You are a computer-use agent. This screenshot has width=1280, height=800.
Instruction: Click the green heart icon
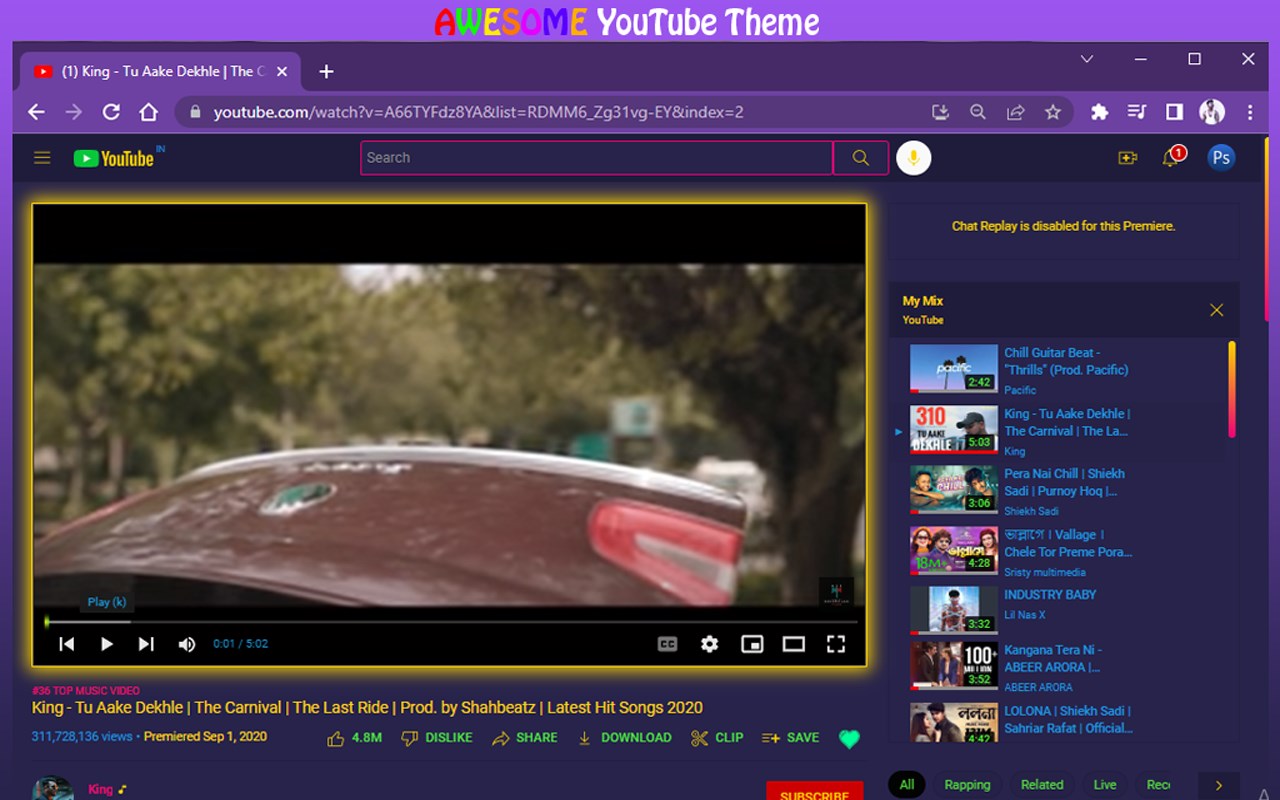pos(849,739)
